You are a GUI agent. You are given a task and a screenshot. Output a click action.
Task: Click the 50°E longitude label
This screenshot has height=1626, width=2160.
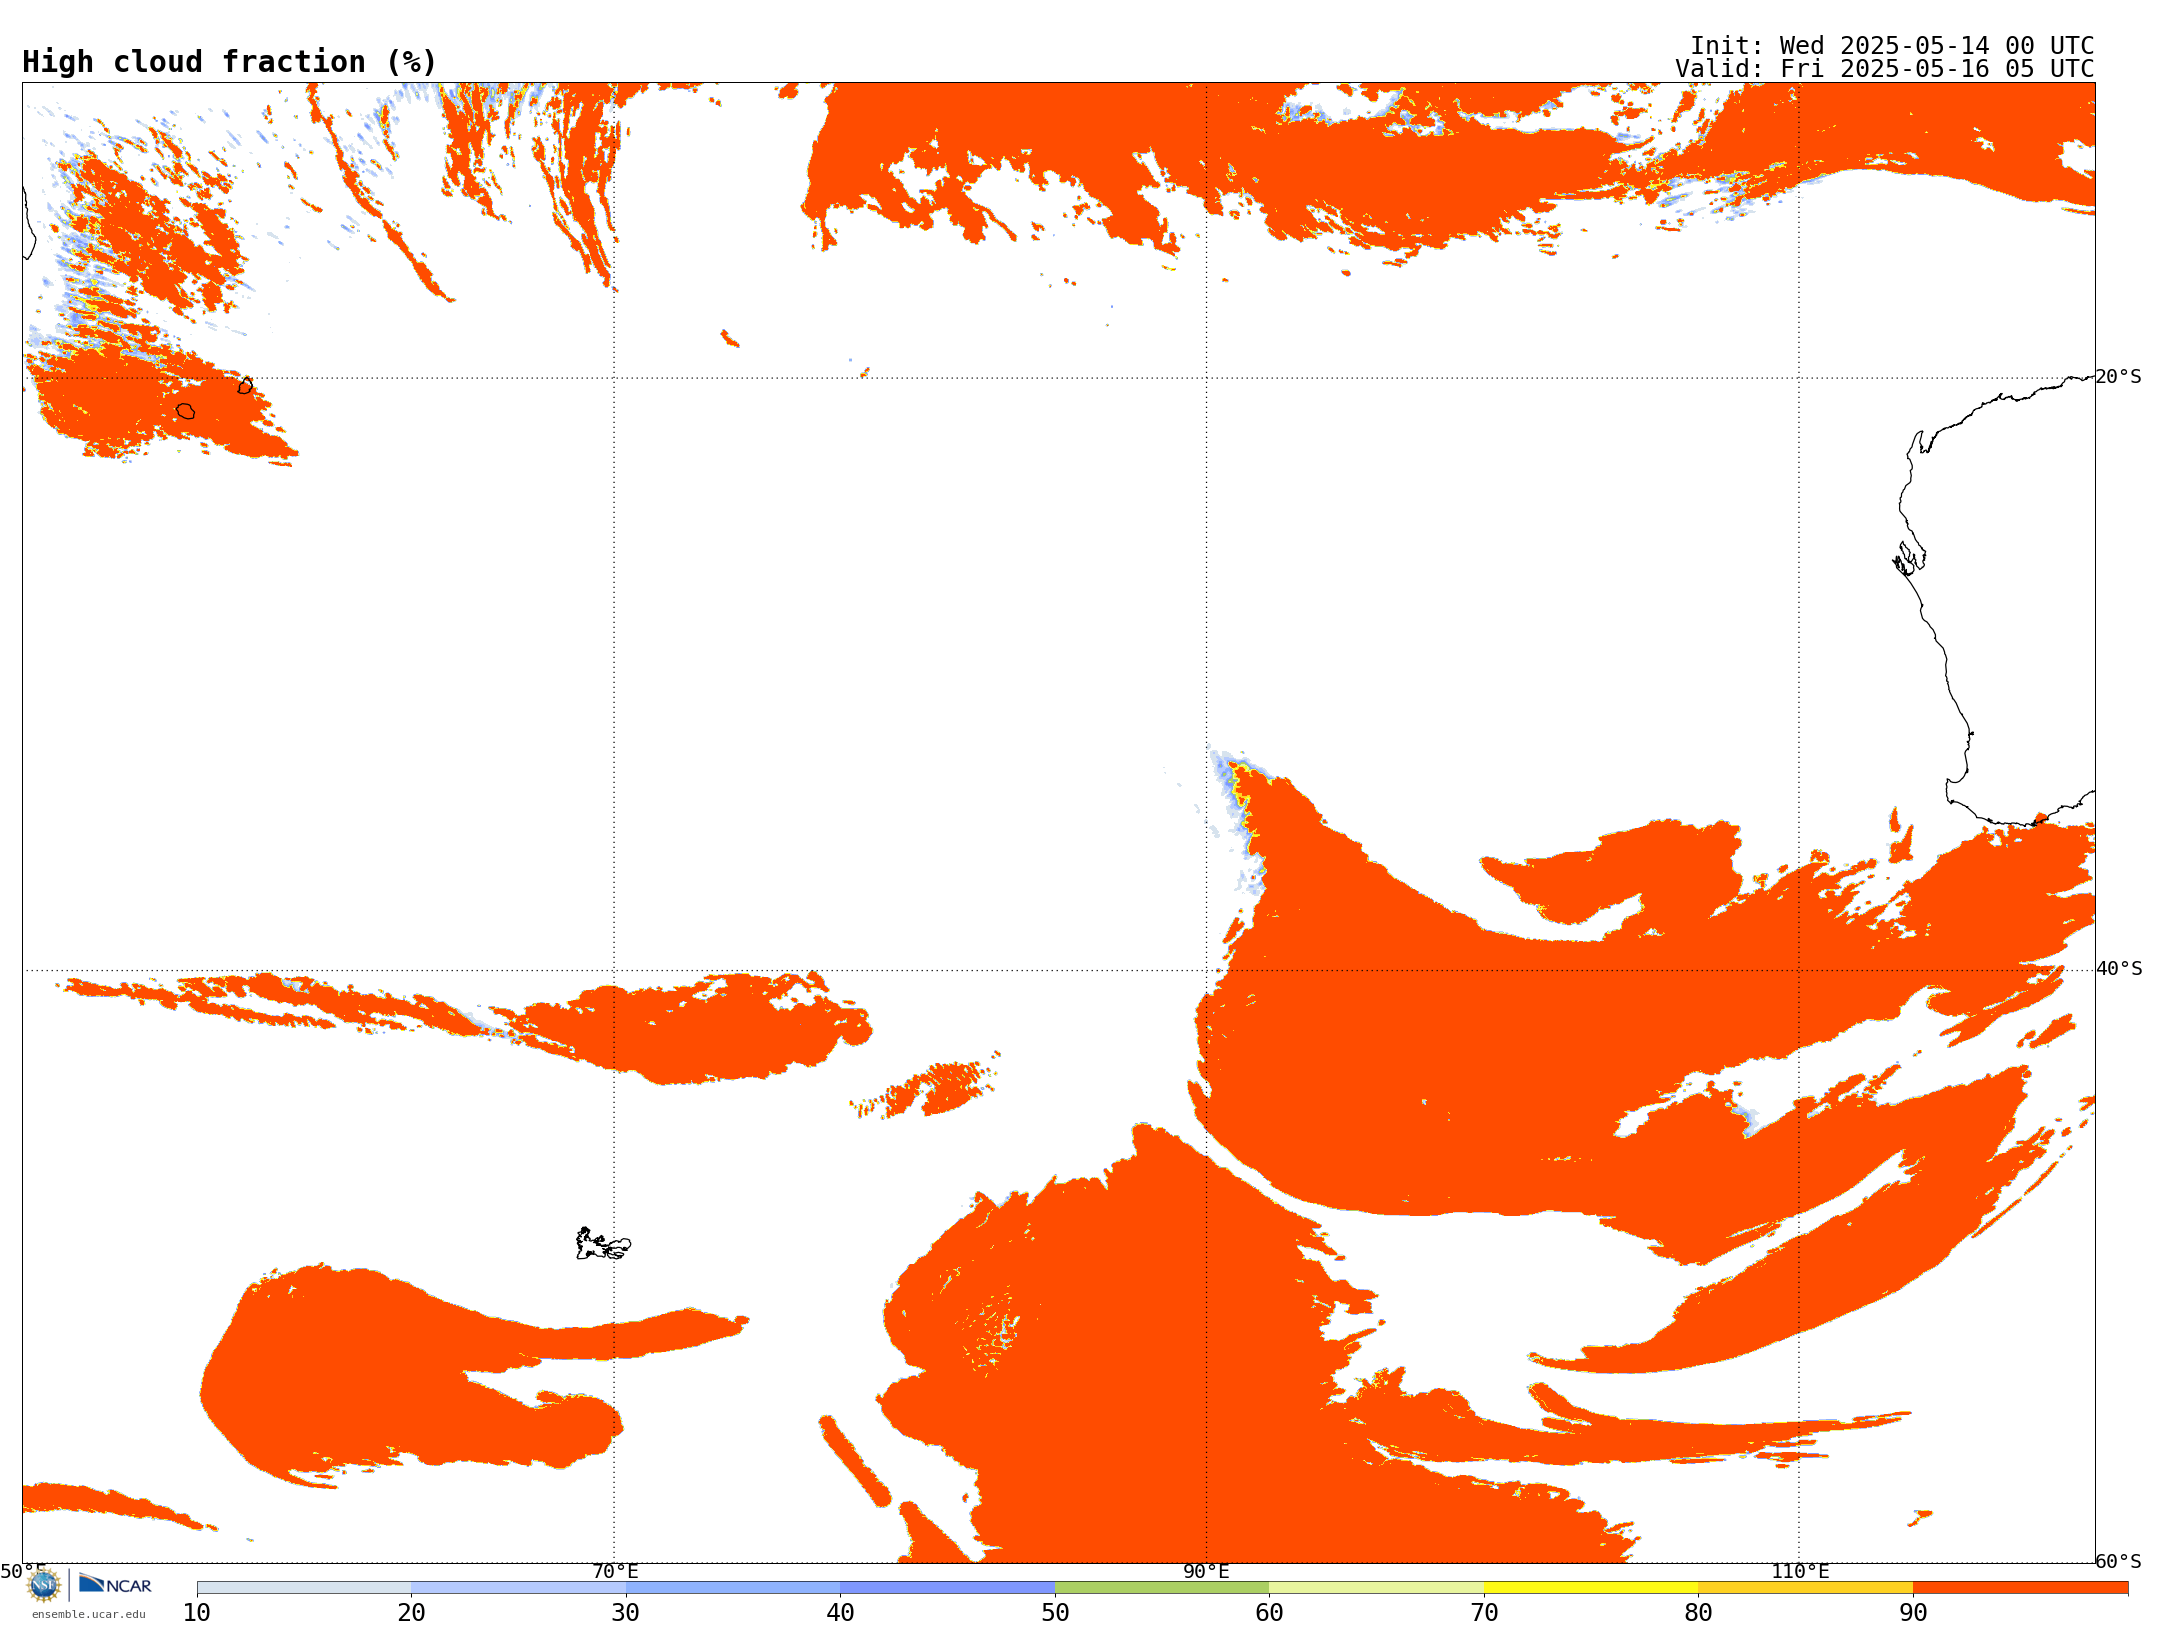pos(22,1571)
